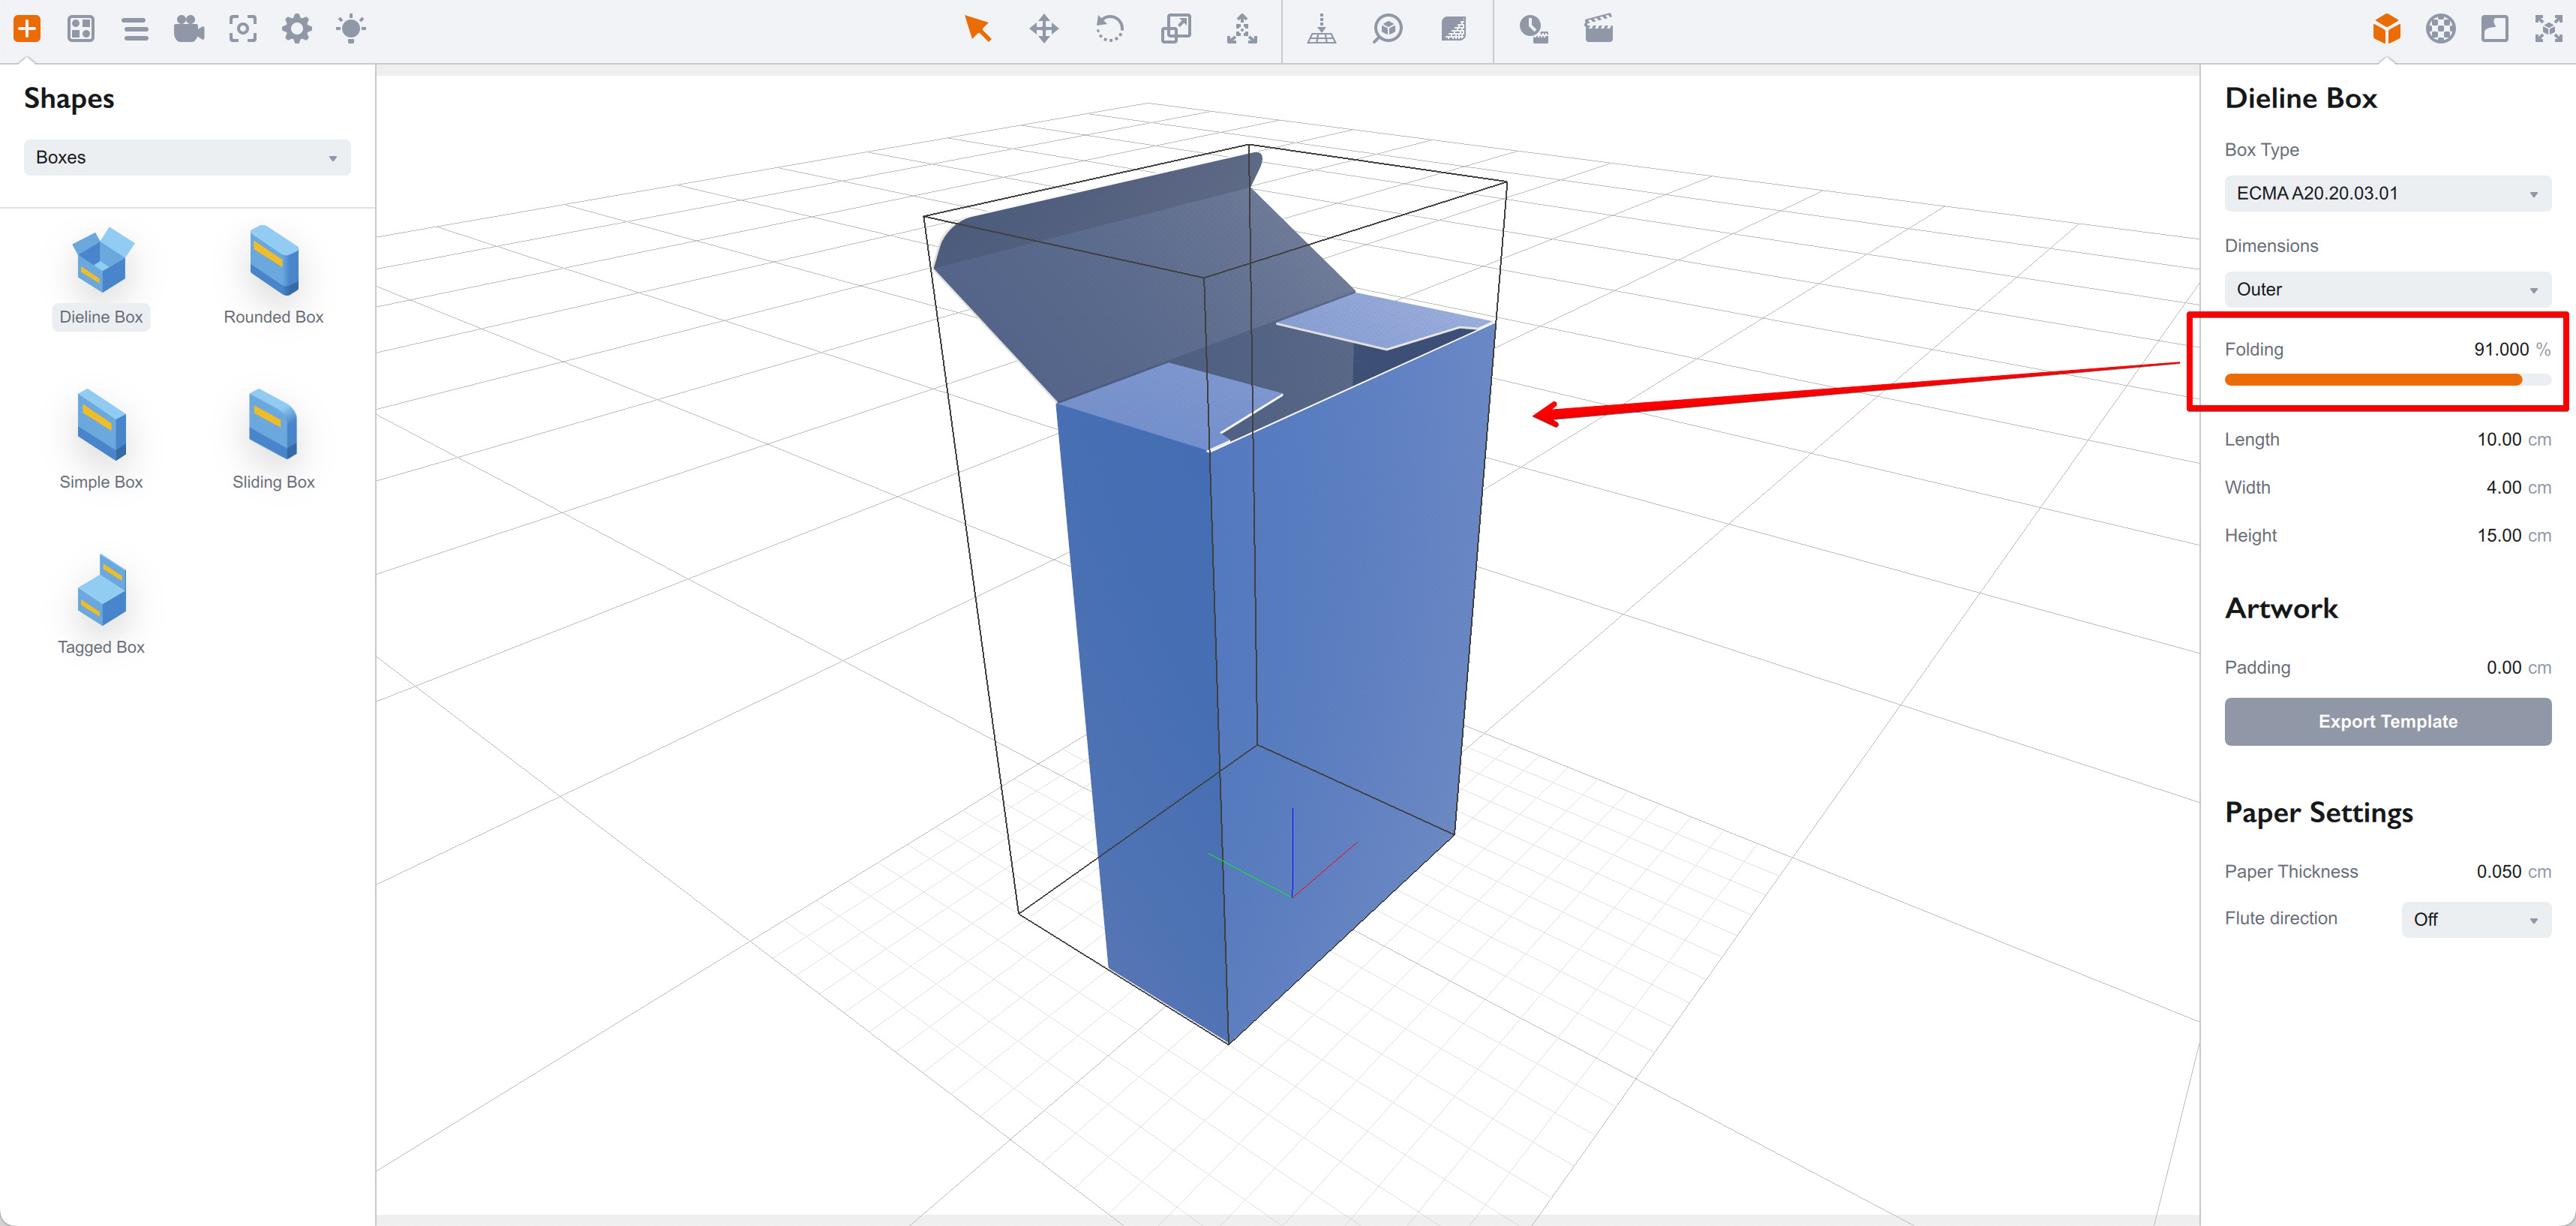The width and height of the screenshot is (2576, 1226).
Task: Click the Folding percentage slider bar
Action: pos(2386,379)
